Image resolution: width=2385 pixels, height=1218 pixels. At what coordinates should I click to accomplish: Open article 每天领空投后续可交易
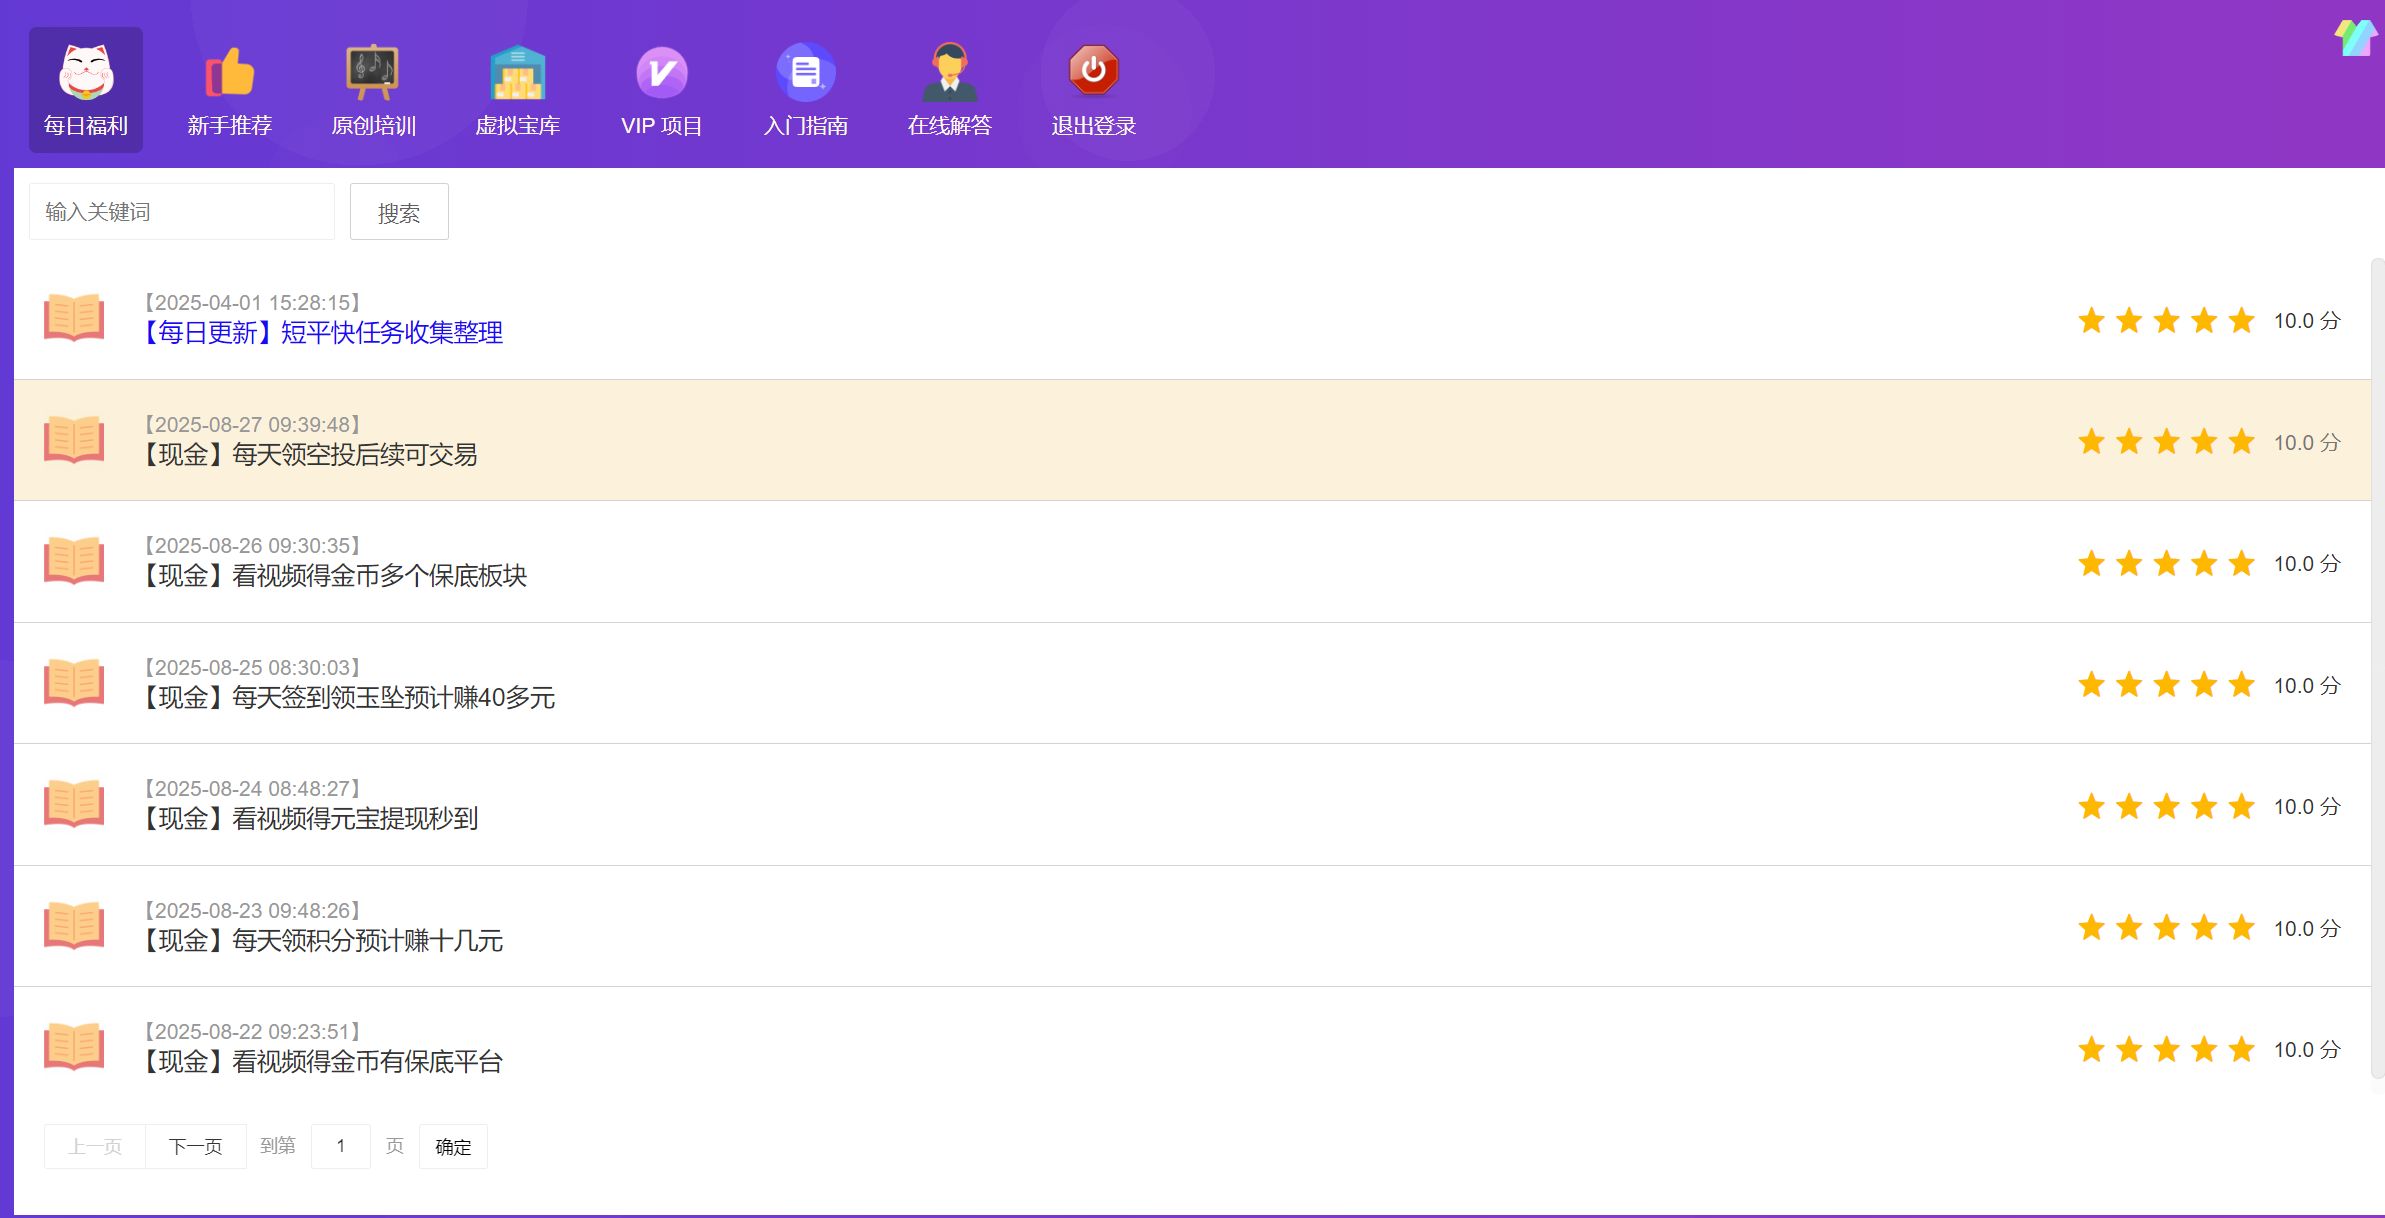pyautogui.click(x=310, y=455)
